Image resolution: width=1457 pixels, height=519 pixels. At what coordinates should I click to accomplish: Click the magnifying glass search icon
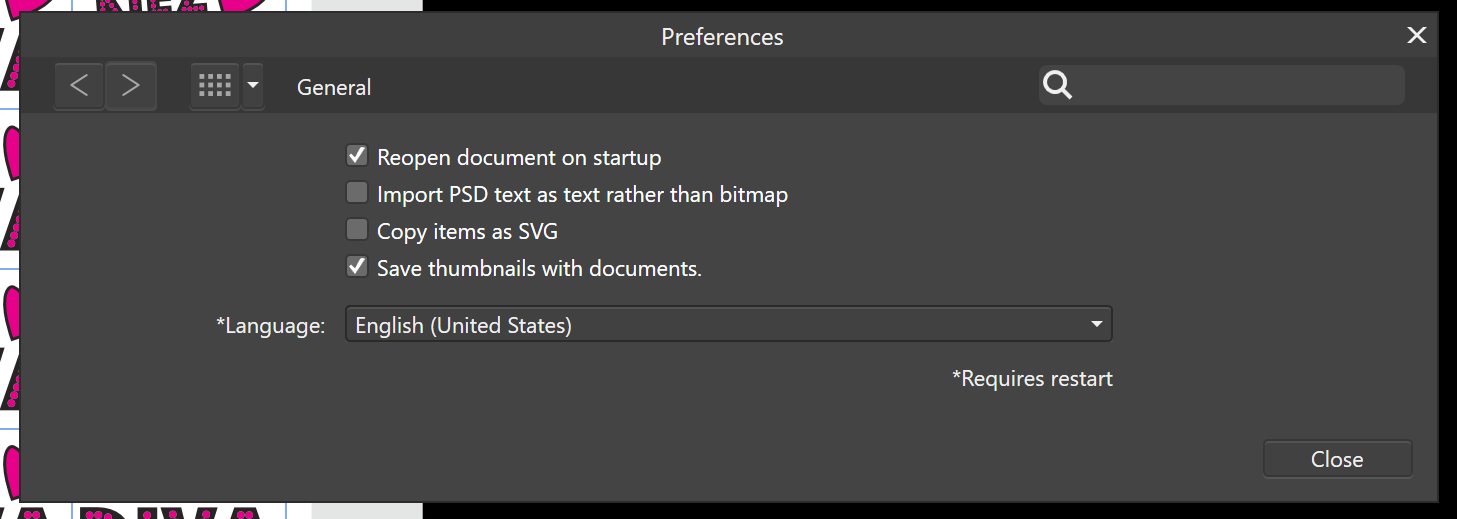[x=1057, y=86]
